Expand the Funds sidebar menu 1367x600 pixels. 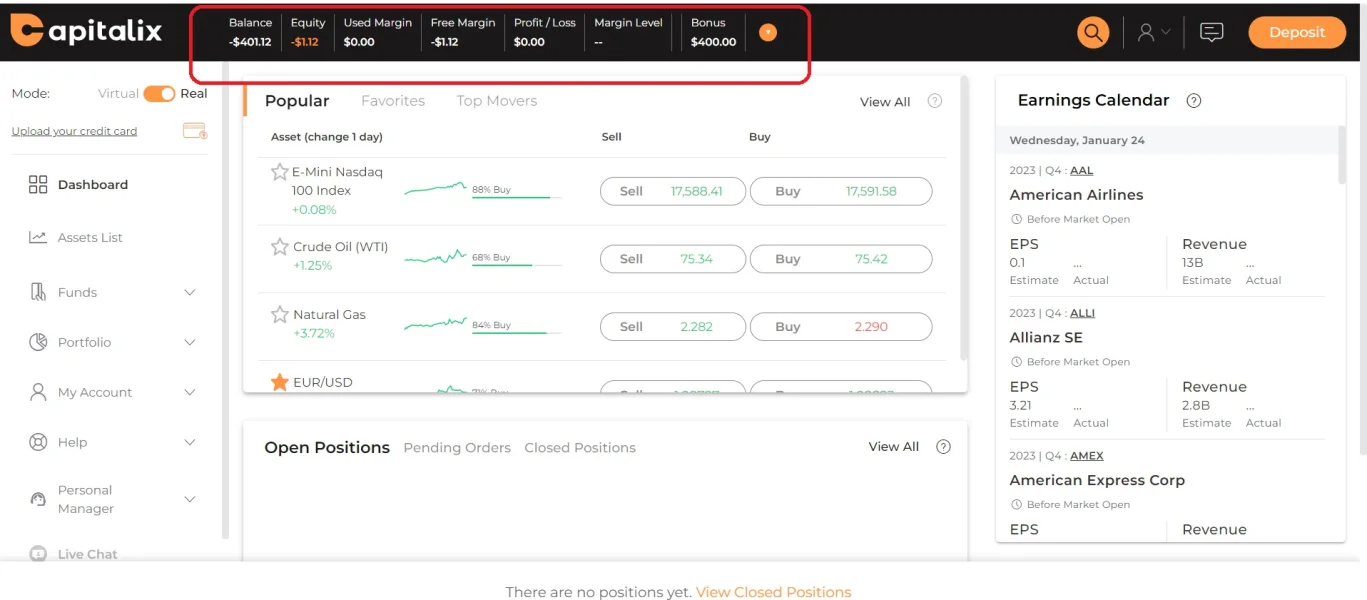tap(190, 293)
